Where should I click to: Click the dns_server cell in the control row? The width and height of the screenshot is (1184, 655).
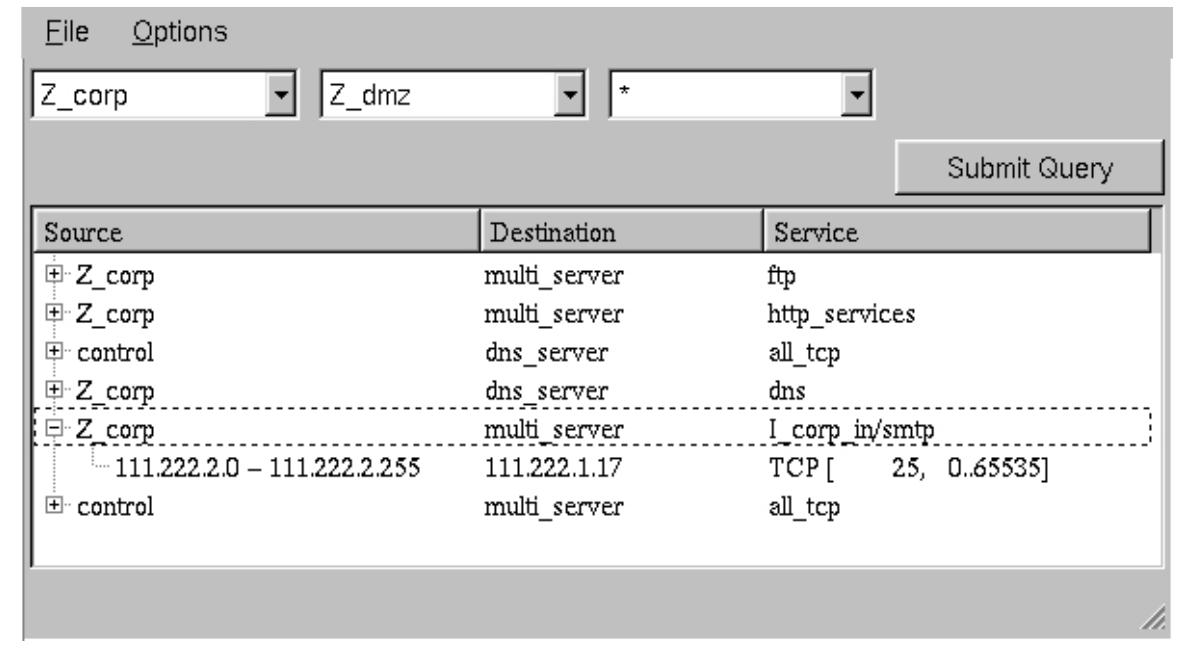click(x=546, y=352)
